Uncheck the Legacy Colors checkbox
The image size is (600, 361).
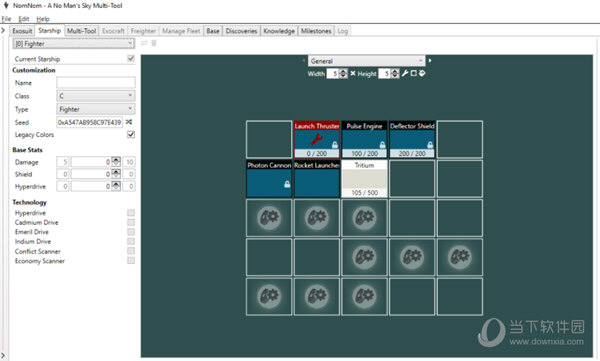(x=131, y=134)
